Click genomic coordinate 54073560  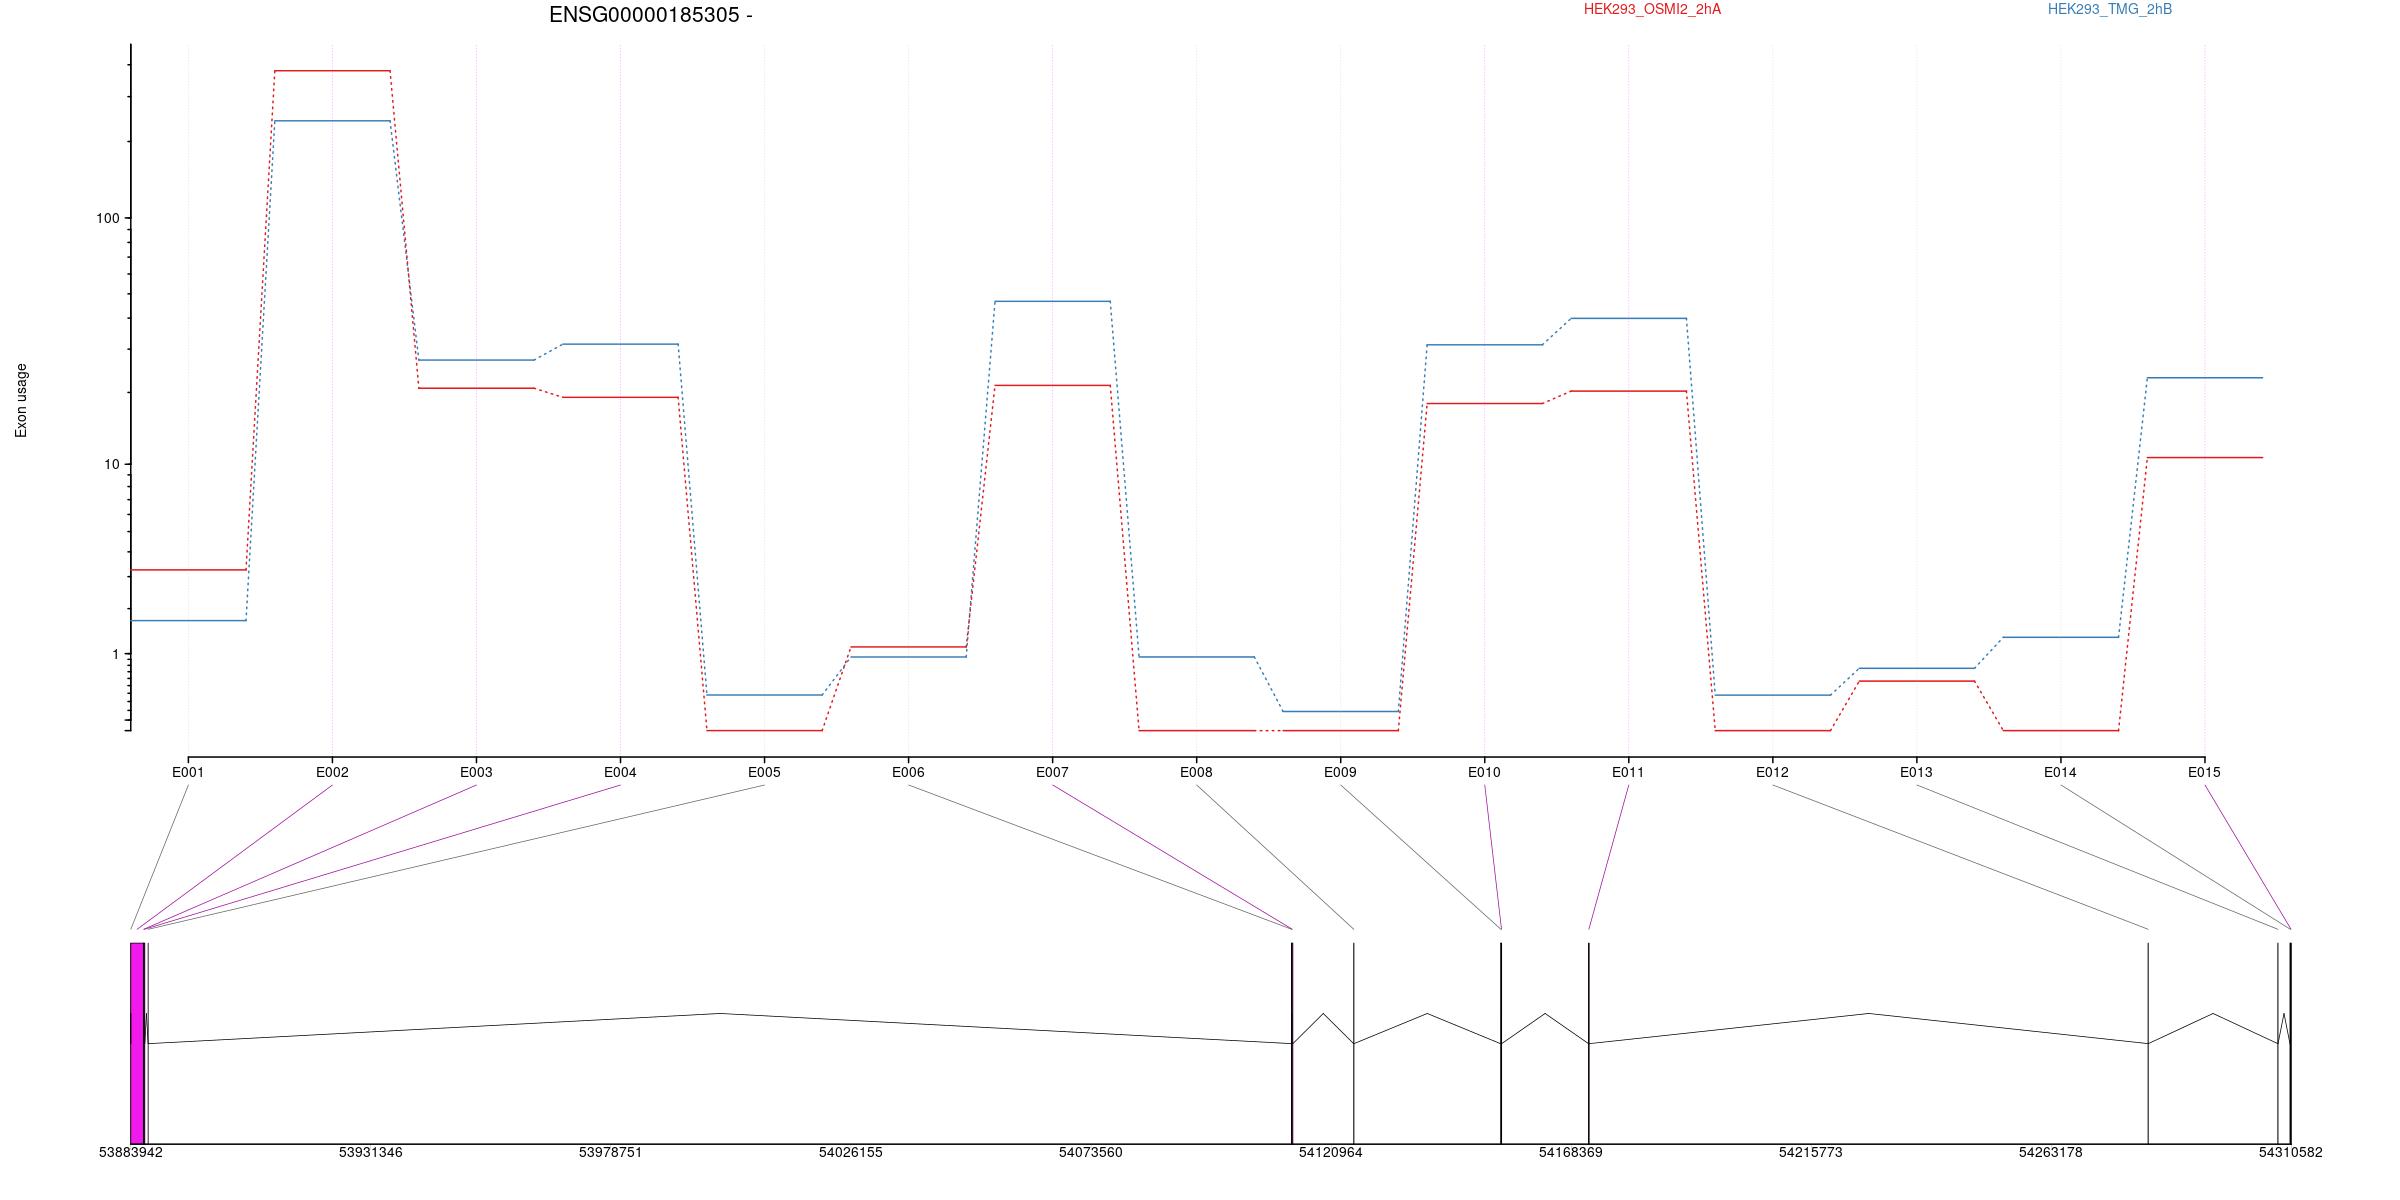point(1091,1152)
